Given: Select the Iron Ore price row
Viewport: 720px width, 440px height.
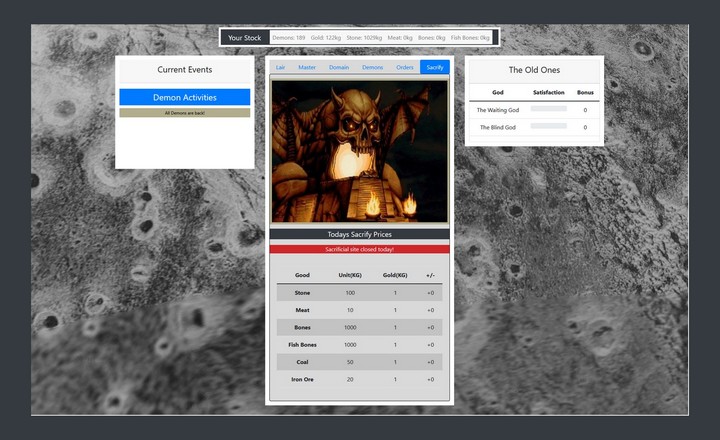Looking at the screenshot, I should (359, 379).
